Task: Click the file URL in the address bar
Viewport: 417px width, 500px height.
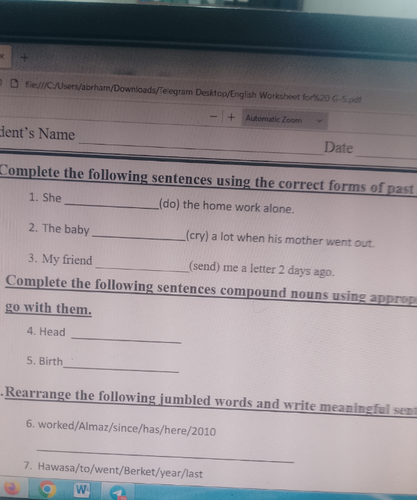Action: 193,92
